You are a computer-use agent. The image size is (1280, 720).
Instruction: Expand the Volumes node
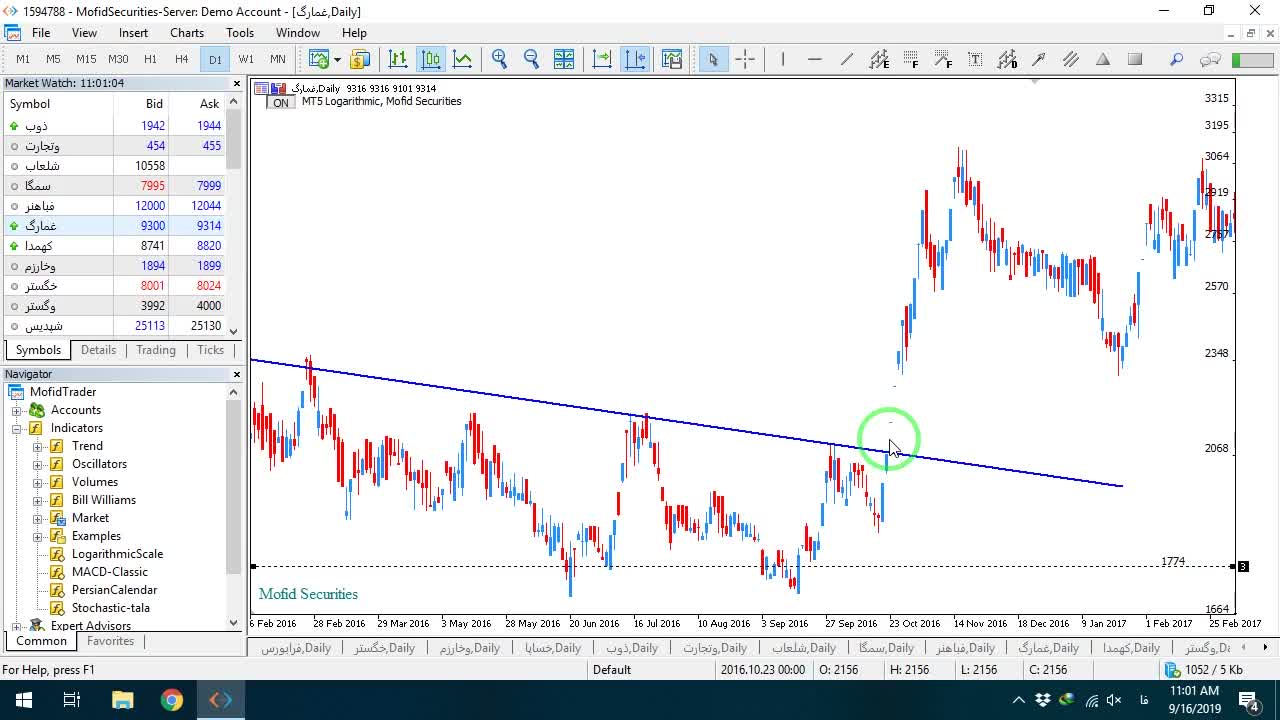(38, 482)
